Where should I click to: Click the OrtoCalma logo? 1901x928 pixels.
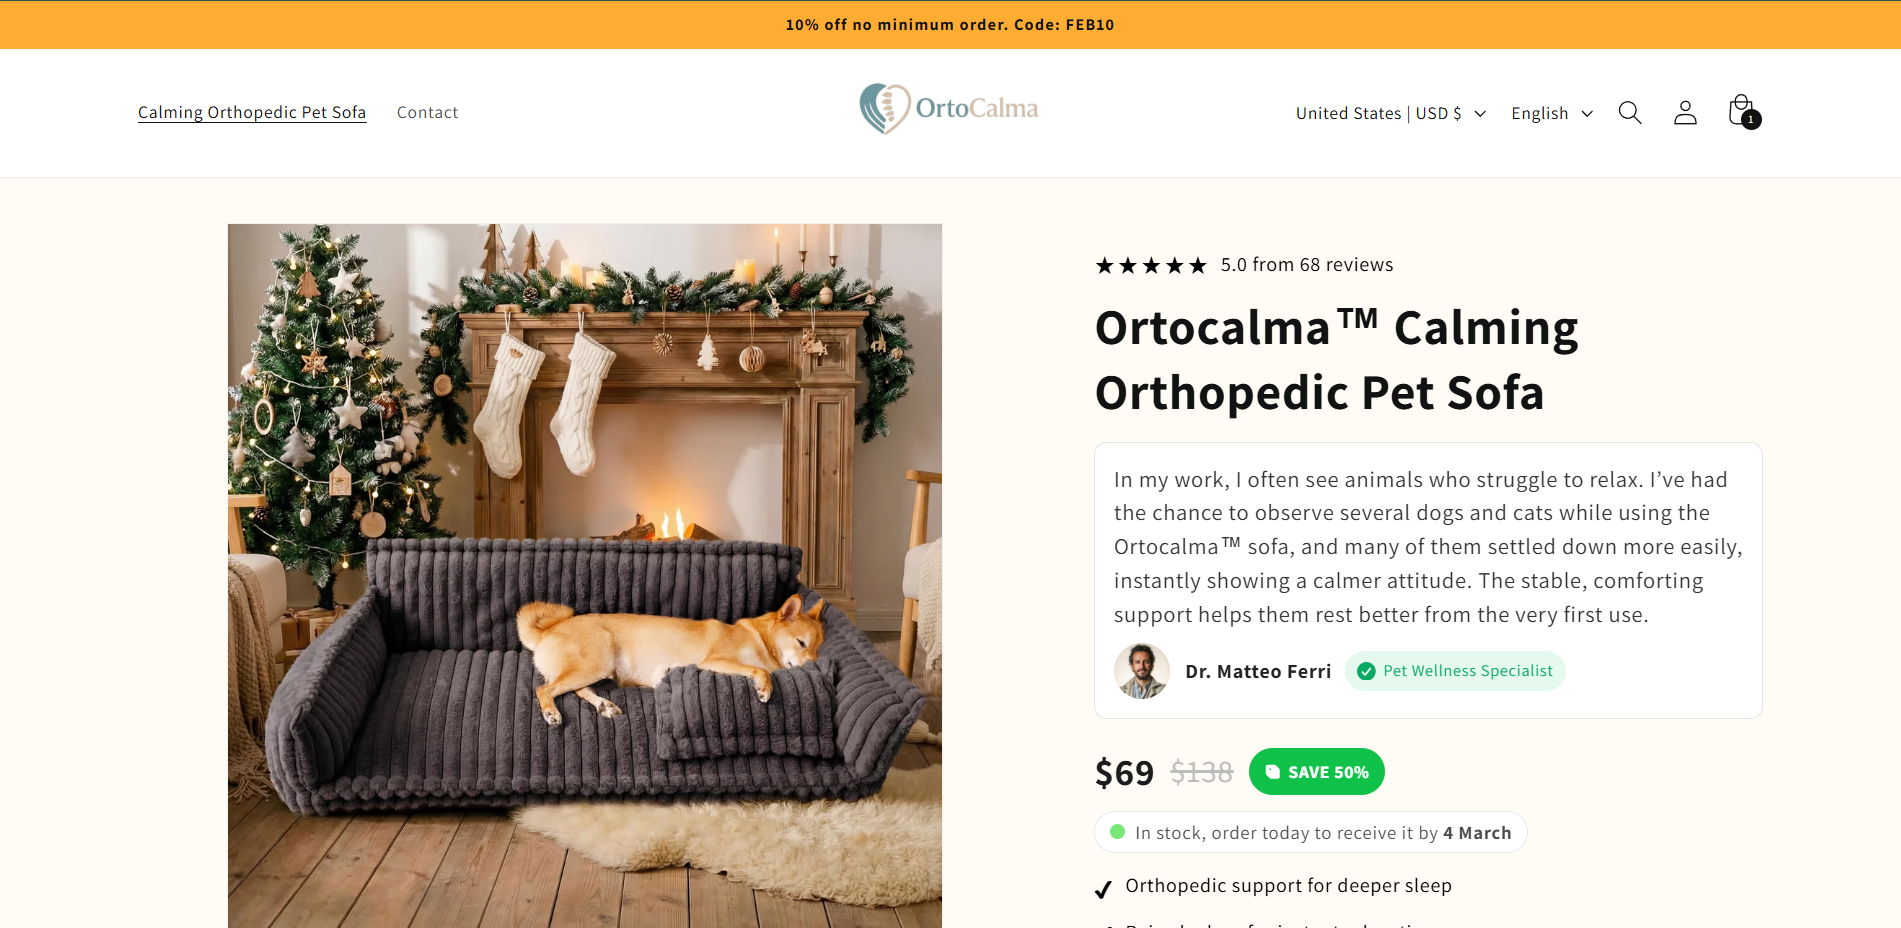[x=949, y=109]
